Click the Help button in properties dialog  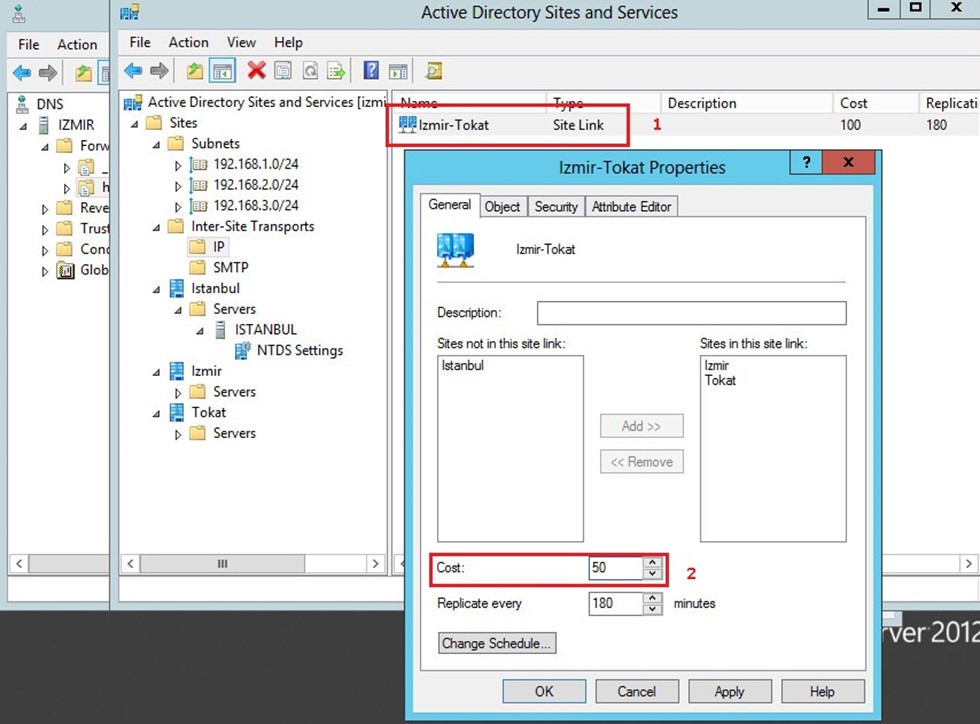point(822,691)
